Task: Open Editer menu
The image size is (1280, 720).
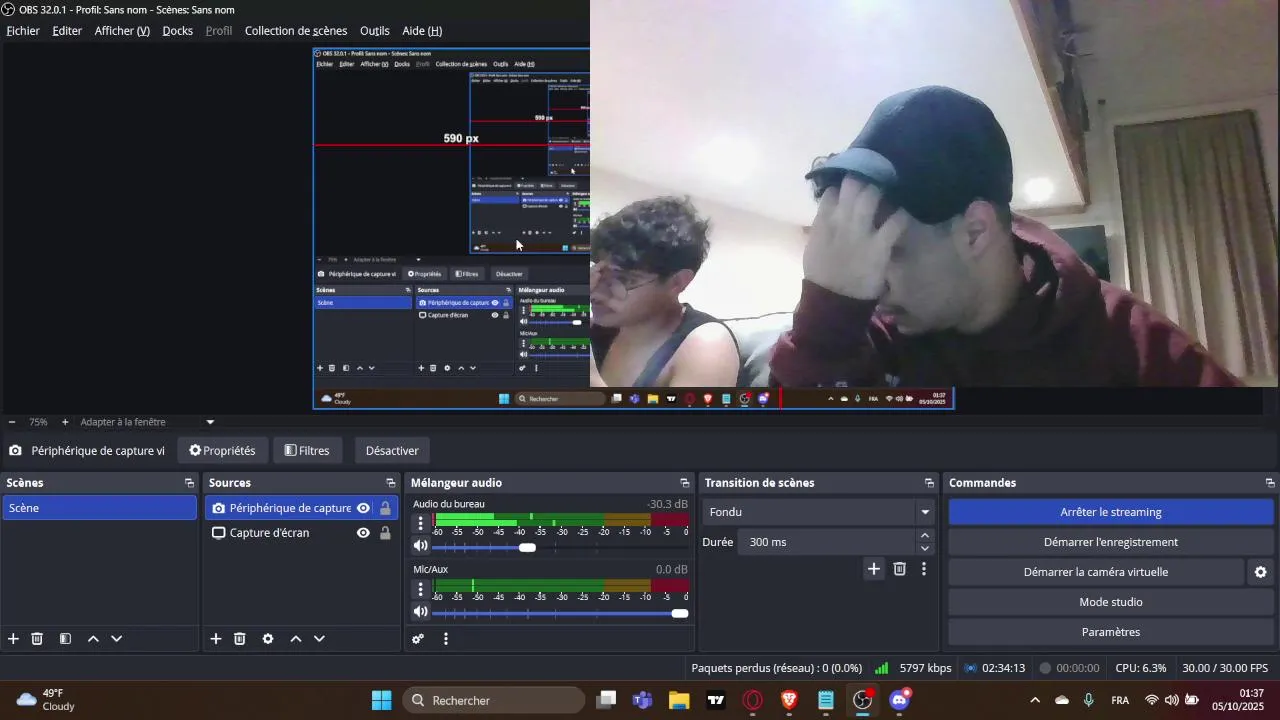Action: (x=67, y=31)
